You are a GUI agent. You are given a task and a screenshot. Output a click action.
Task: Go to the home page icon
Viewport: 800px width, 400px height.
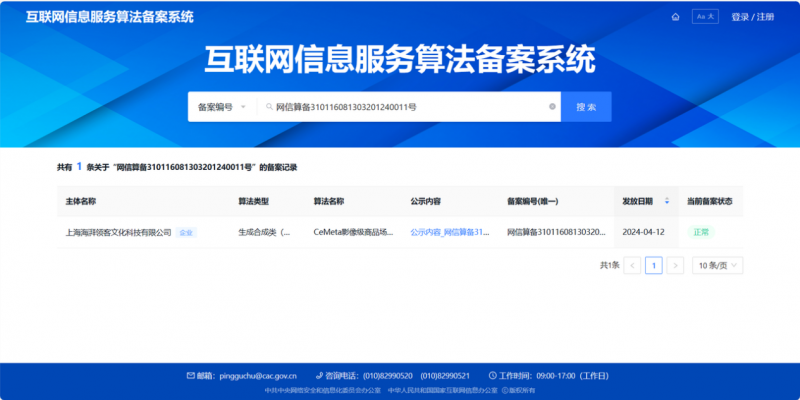click(x=676, y=17)
